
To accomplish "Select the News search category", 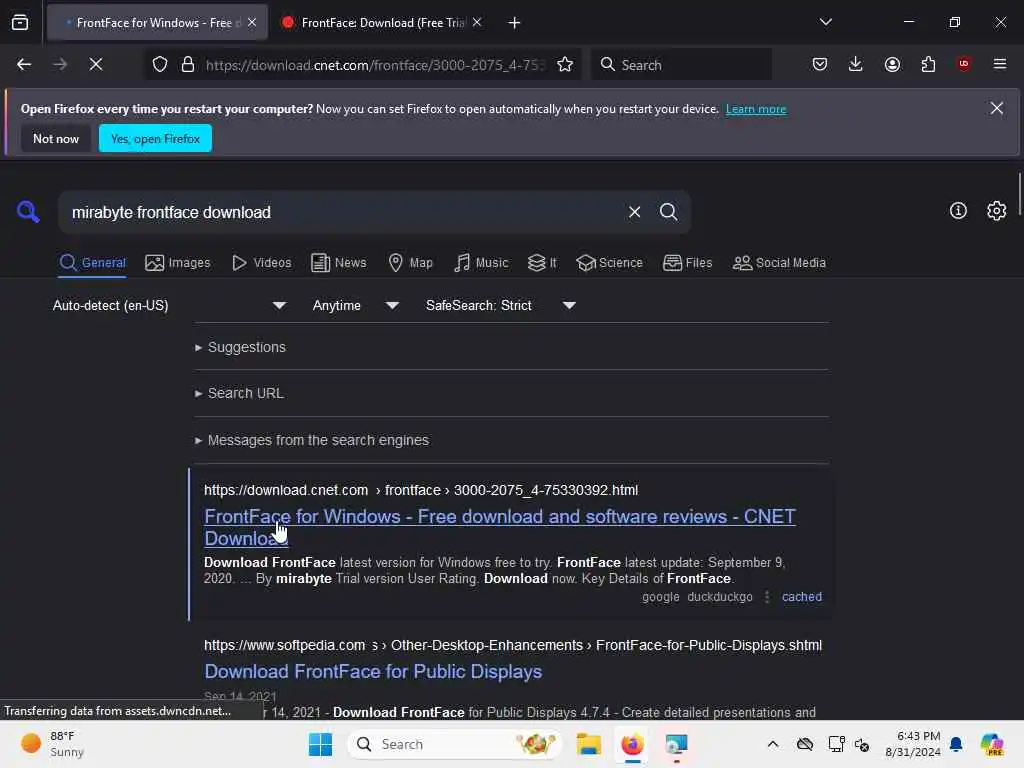I will click(x=339, y=263).
